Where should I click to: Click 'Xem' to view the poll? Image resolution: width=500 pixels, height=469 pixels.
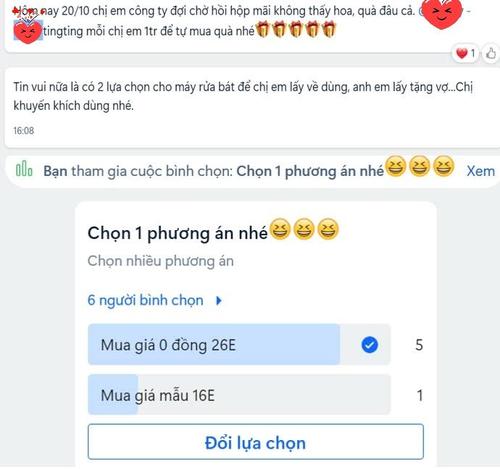click(x=481, y=171)
